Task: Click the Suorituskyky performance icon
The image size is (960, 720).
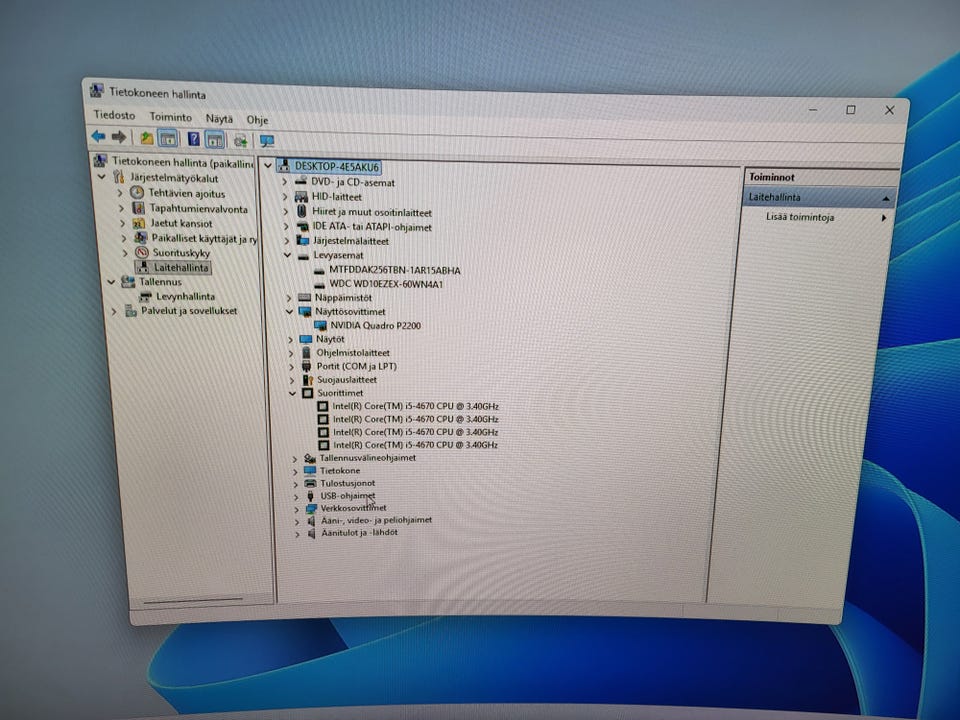Action: tap(141, 252)
